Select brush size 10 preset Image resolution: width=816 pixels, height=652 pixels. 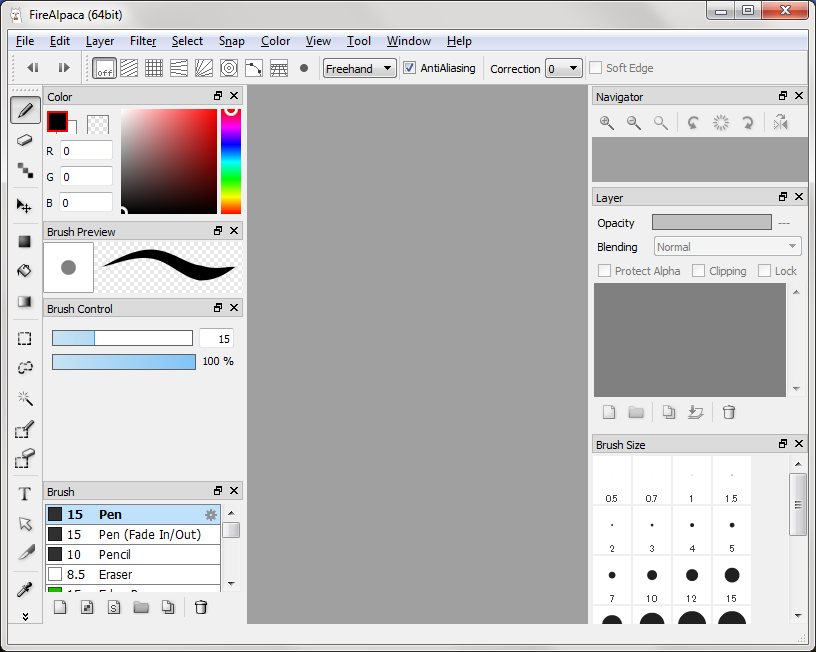coord(652,580)
